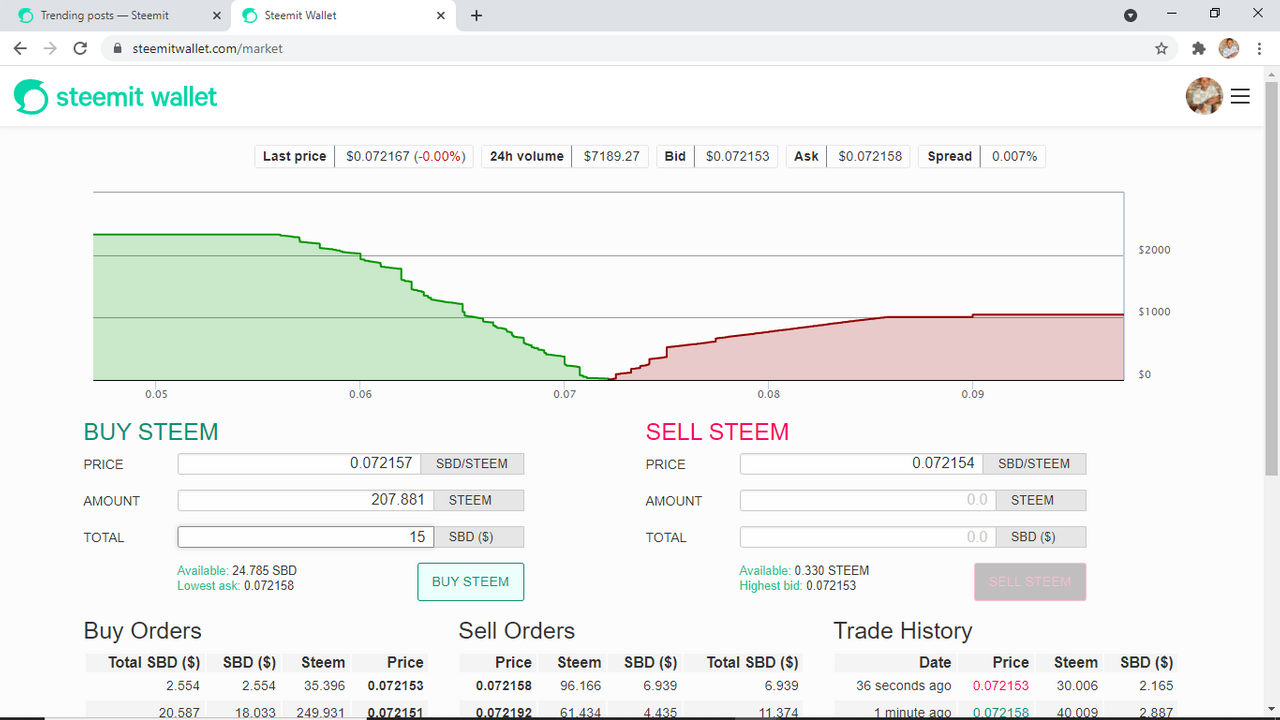Click the browser forward arrow
Viewport: 1280px width, 720px height.
[x=50, y=48]
